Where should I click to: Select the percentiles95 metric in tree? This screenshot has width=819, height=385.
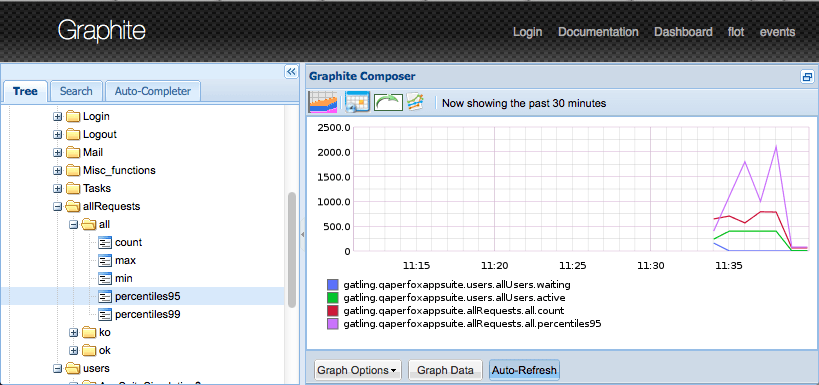coord(148,296)
